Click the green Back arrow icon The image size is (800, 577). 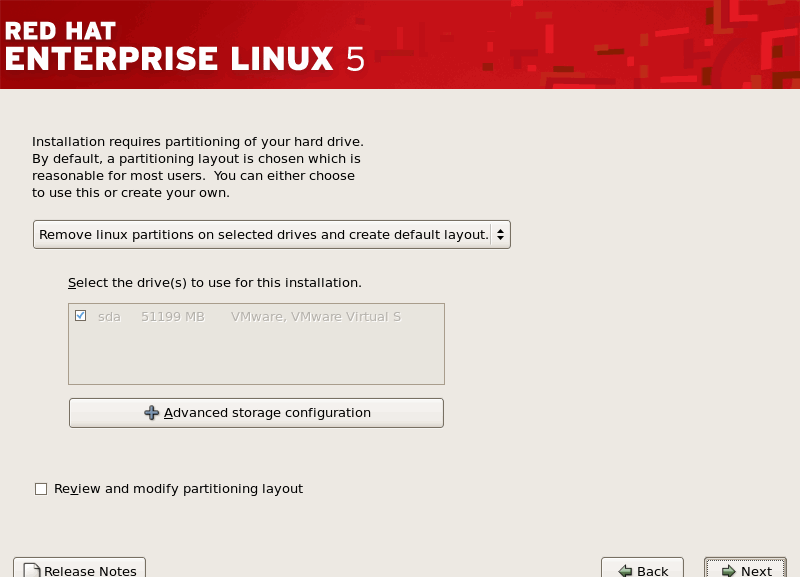(x=624, y=571)
